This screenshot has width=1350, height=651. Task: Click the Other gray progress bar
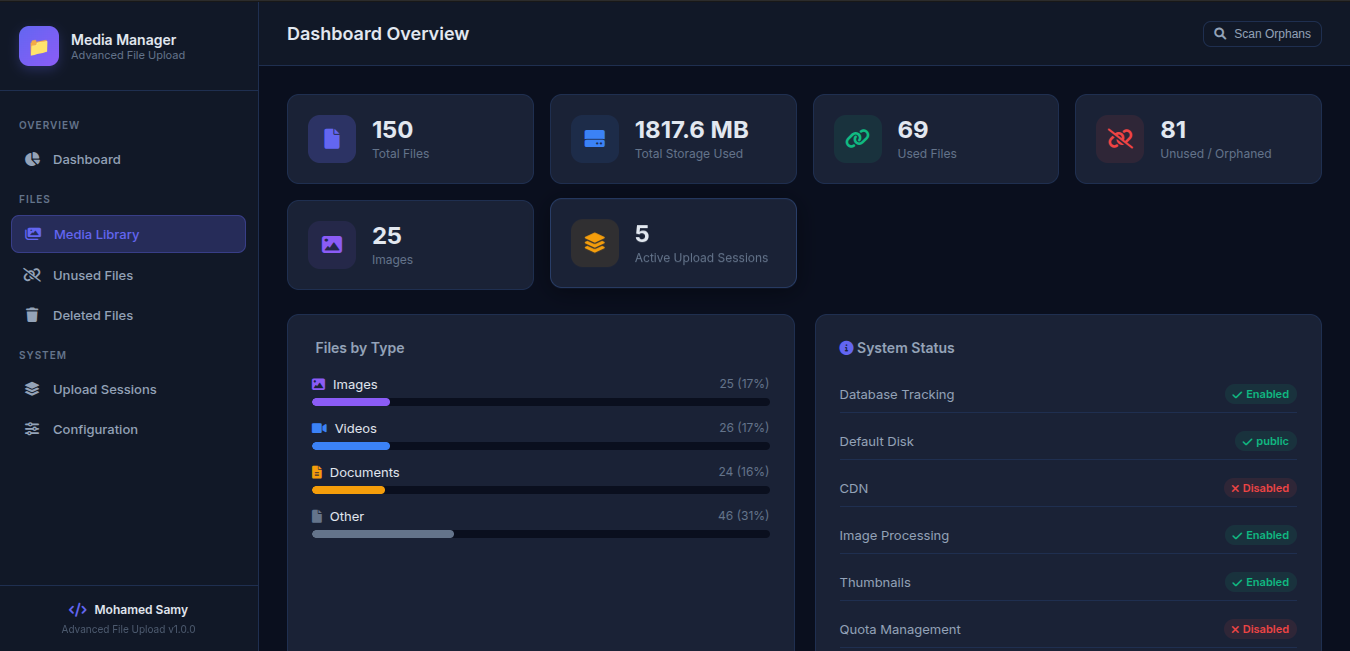click(383, 534)
